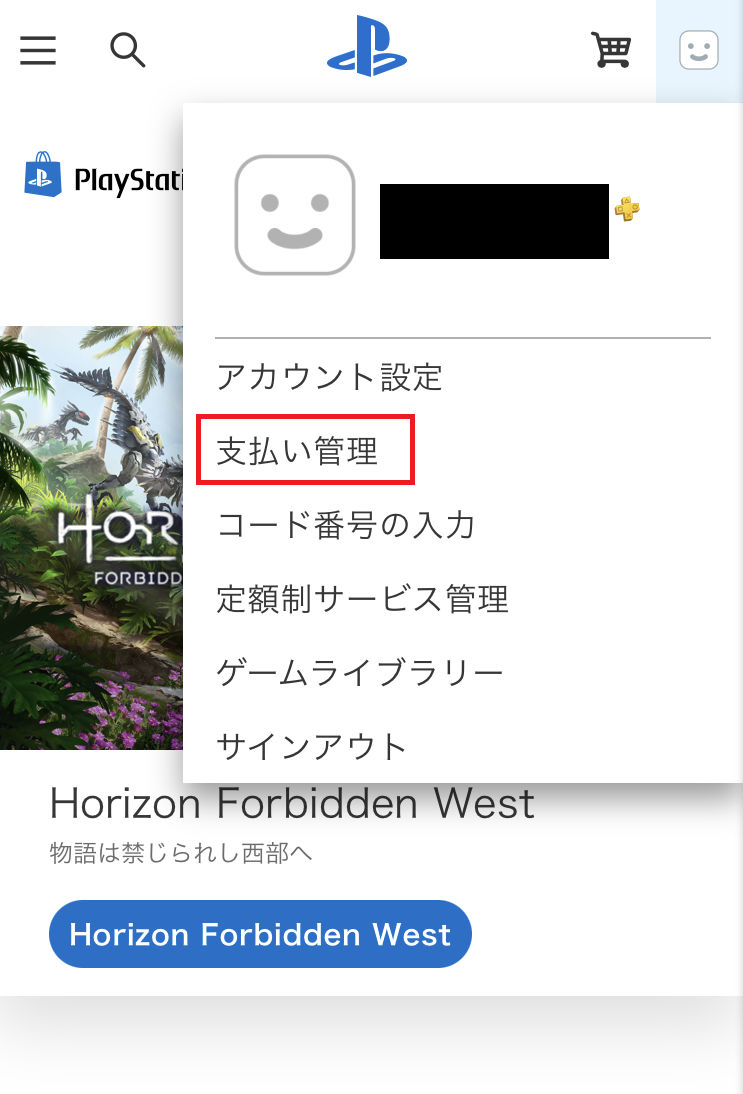Open the shopping cart
The width and height of the screenshot is (743, 1094).
click(611, 50)
